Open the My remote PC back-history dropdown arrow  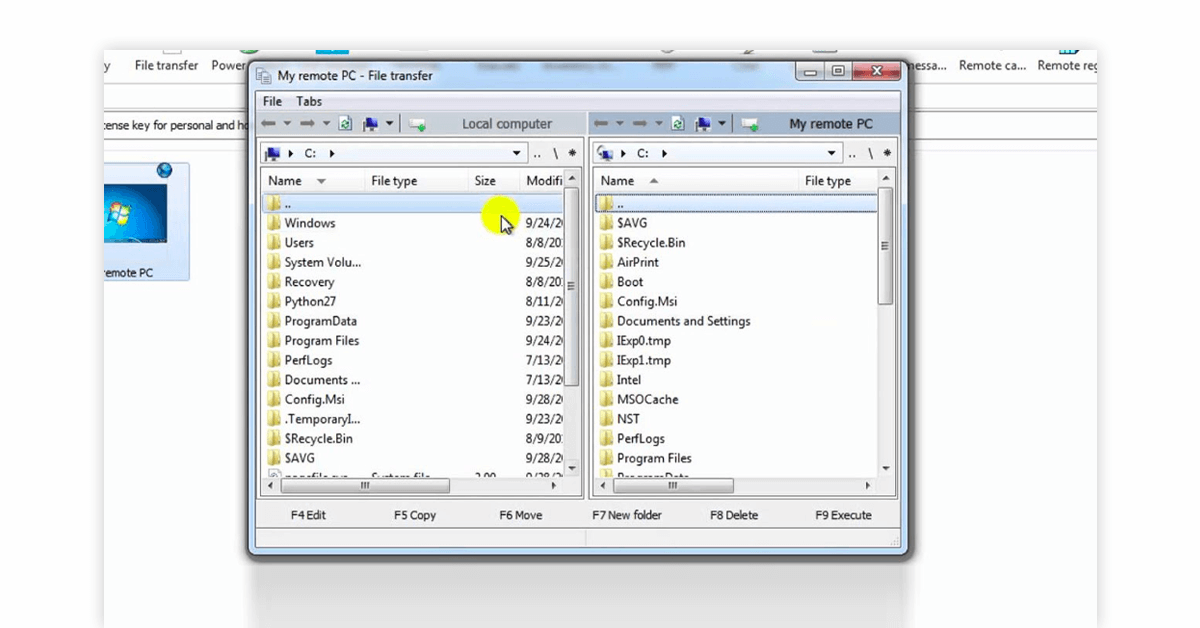(620, 124)
